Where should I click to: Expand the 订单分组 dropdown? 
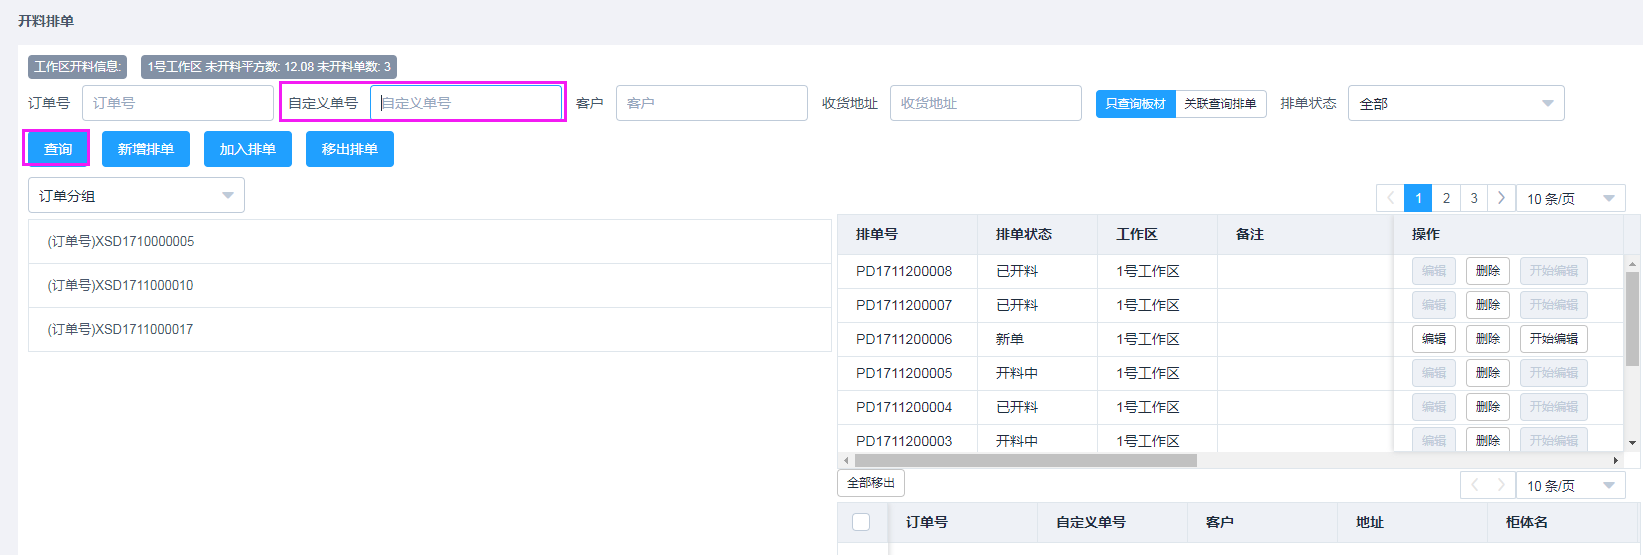[136, 196]
